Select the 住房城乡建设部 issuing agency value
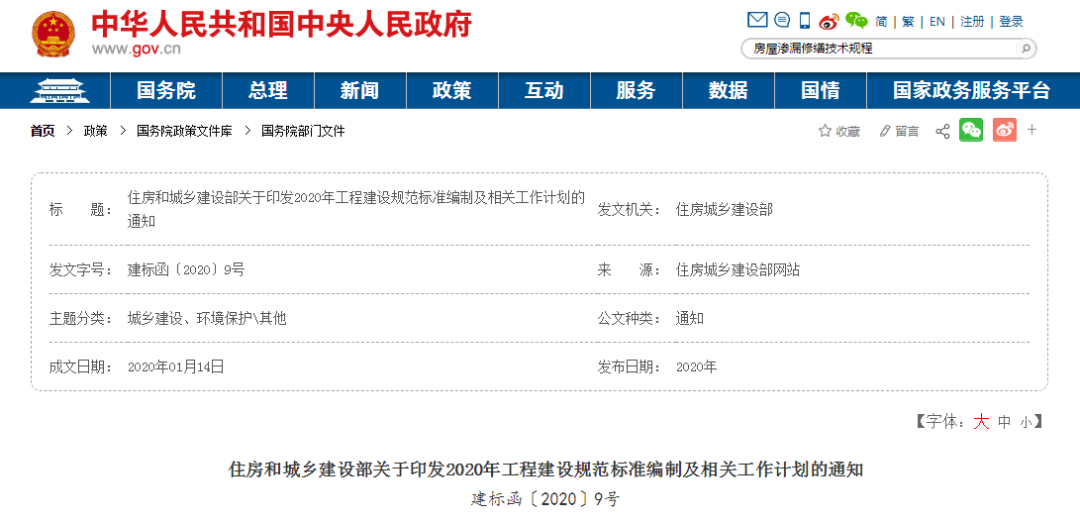 tap(724, 210)
